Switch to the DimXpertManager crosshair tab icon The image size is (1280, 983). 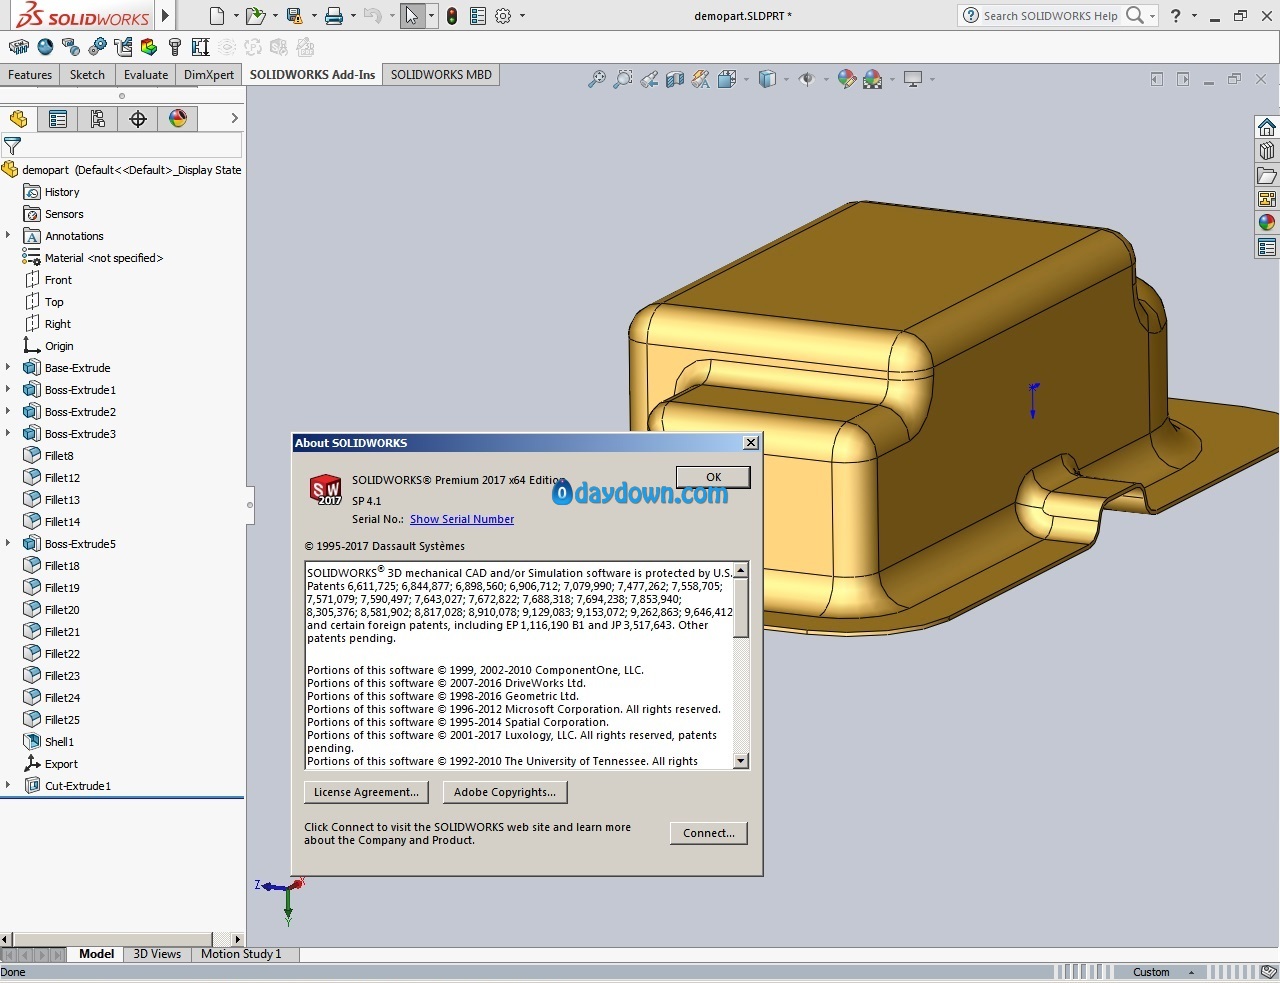coord(138,119)
